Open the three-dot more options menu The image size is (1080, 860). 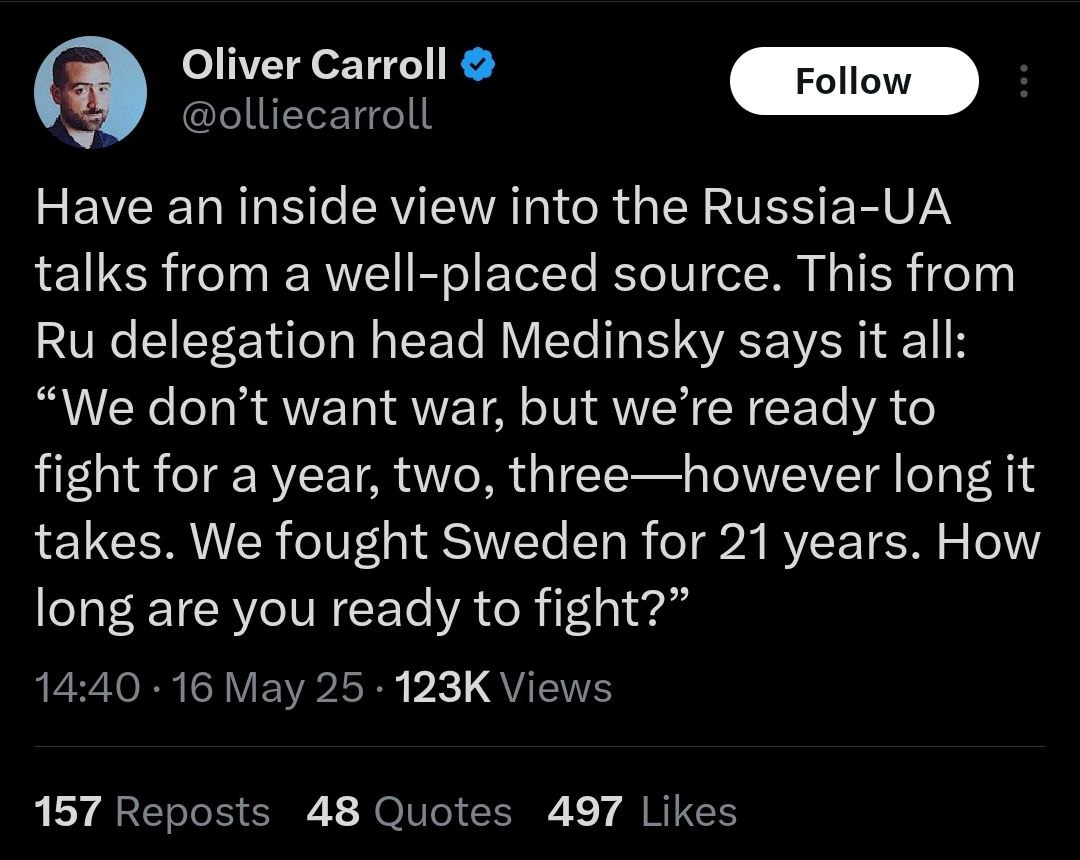1022,82
